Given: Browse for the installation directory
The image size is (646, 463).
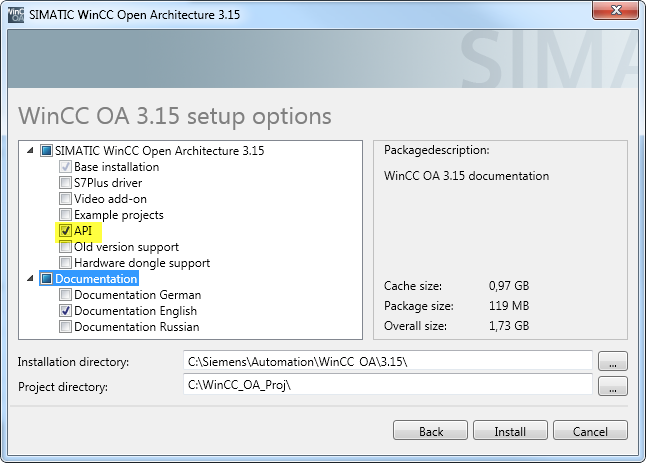Looking at the screenshot, I should (x=613, y=361).
